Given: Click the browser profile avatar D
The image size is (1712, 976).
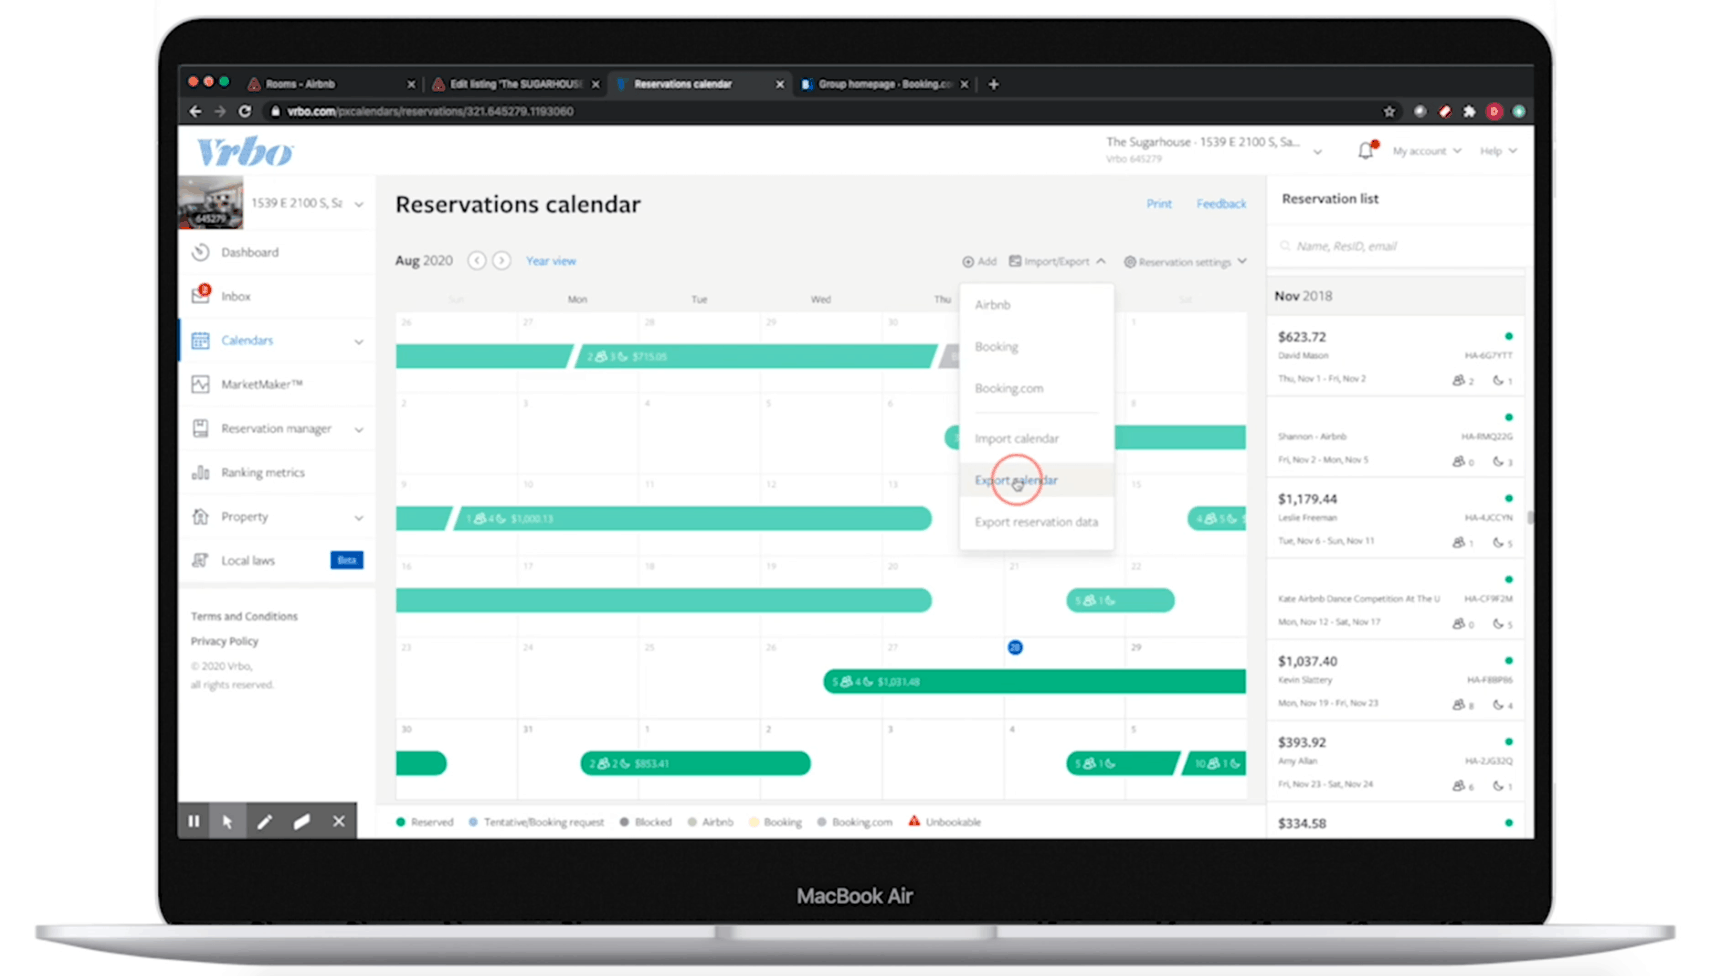Looking at the screenshot, I should pyautogui.click(x=1494, y=111).
